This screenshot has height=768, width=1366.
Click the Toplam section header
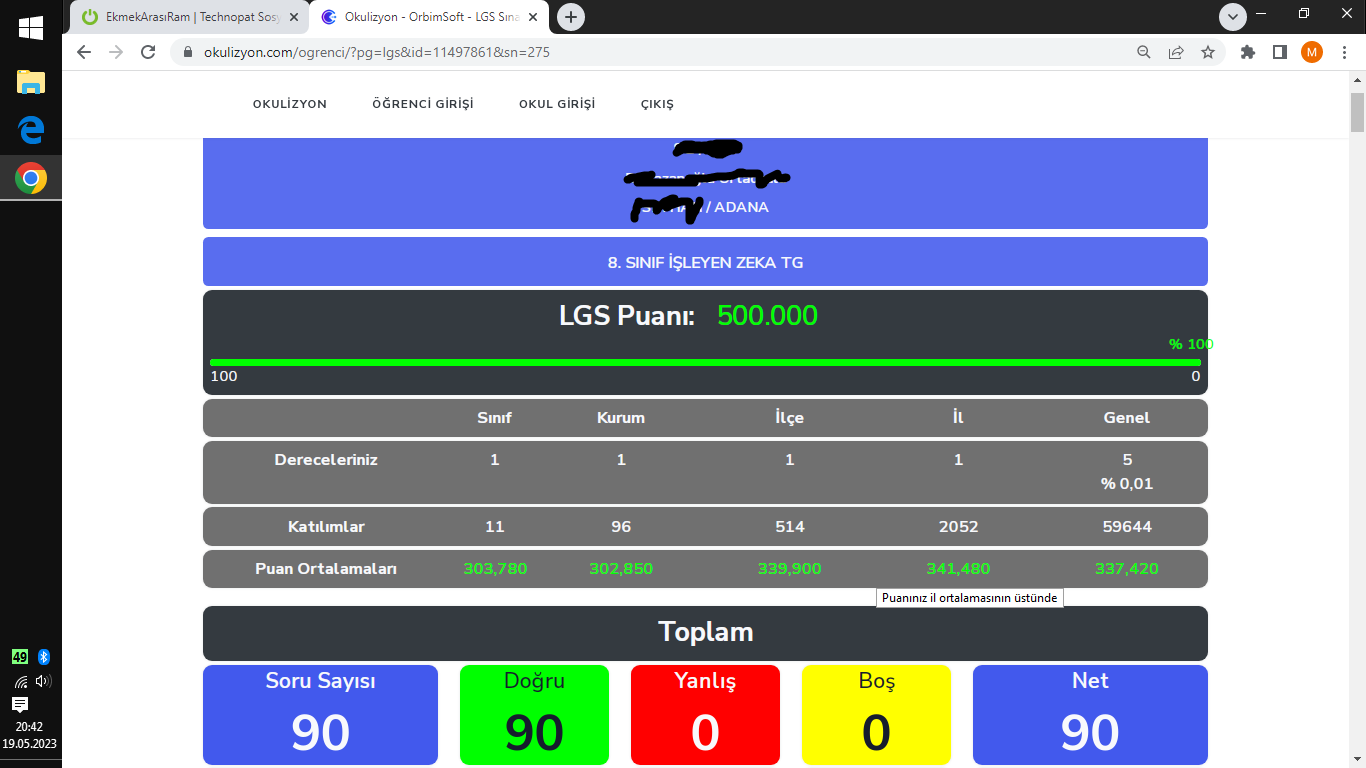(x=705, y=632)
